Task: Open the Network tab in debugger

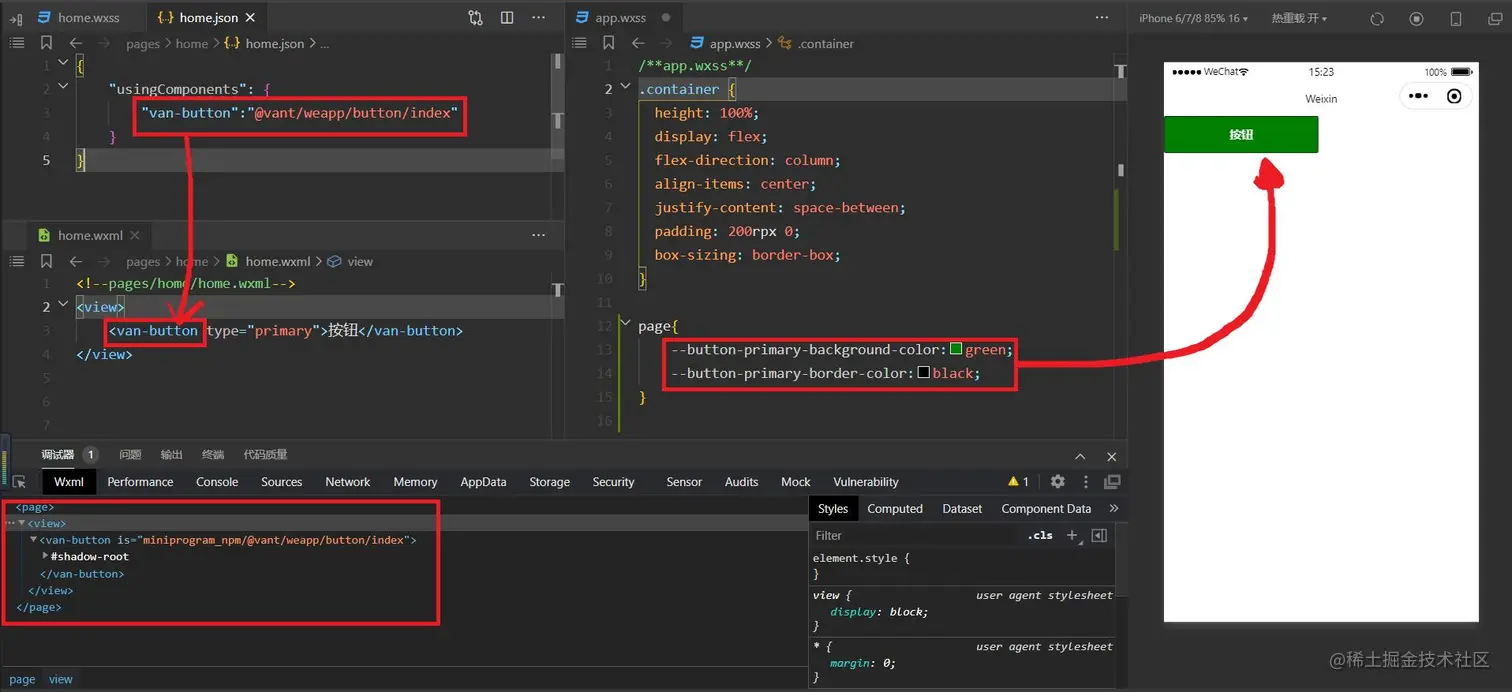Action: tap(348, 482)
